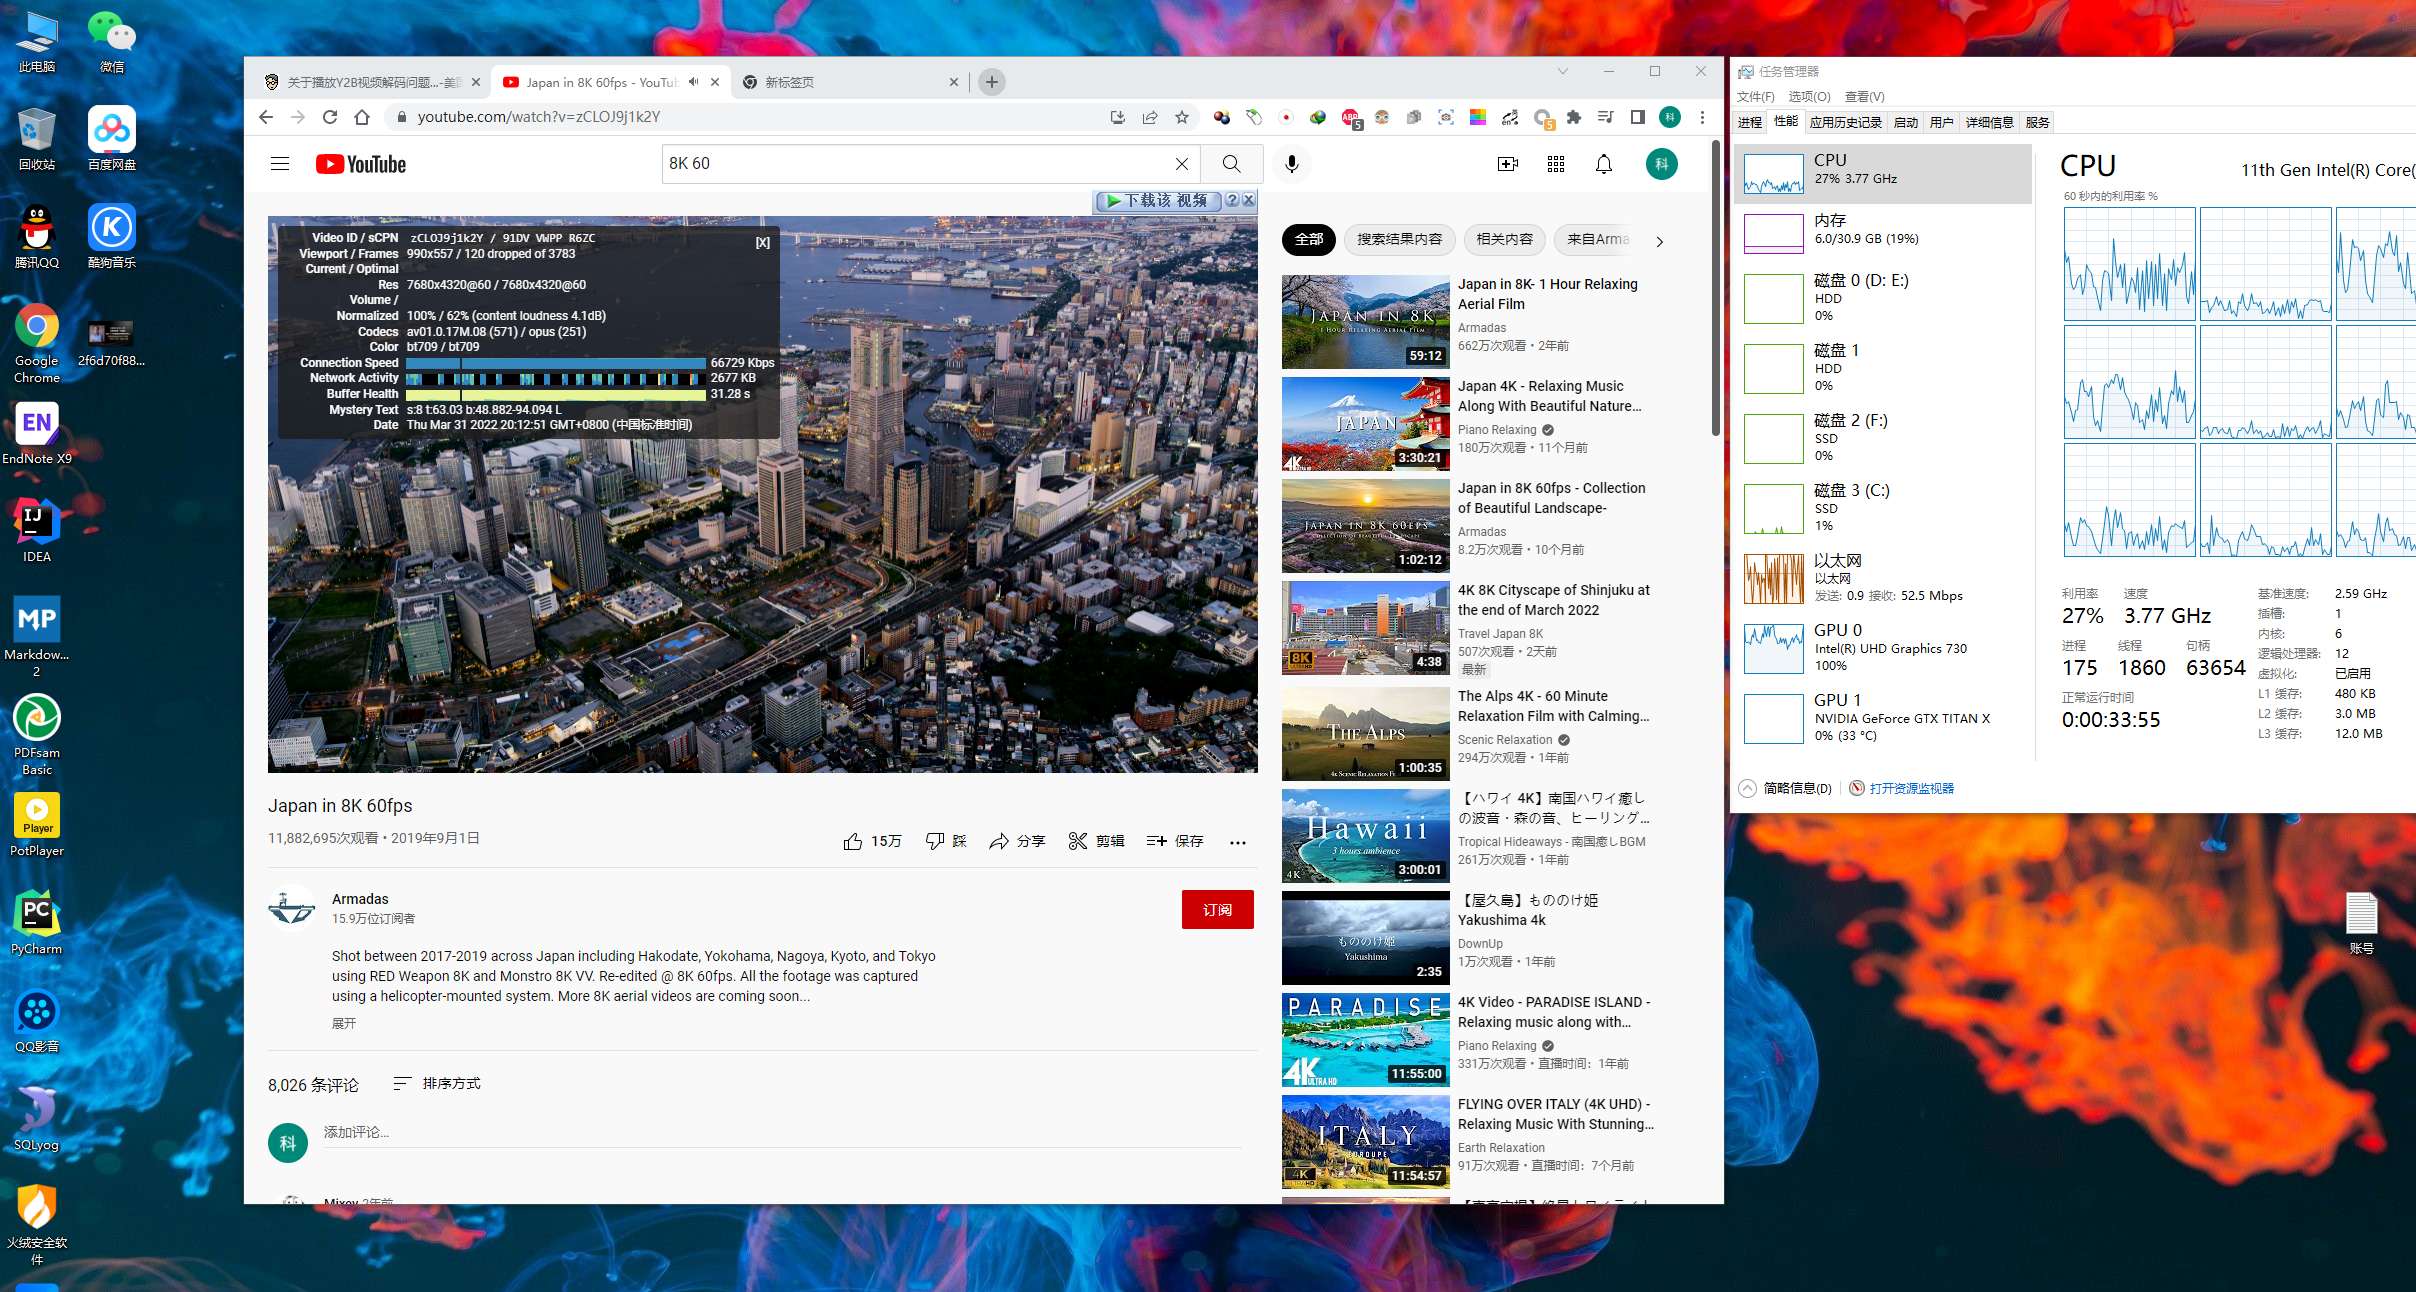The width and height of the screenshot is (2416, 1292).
Task: Open more actions ellipsis under video
Action: pos(1238,842)
